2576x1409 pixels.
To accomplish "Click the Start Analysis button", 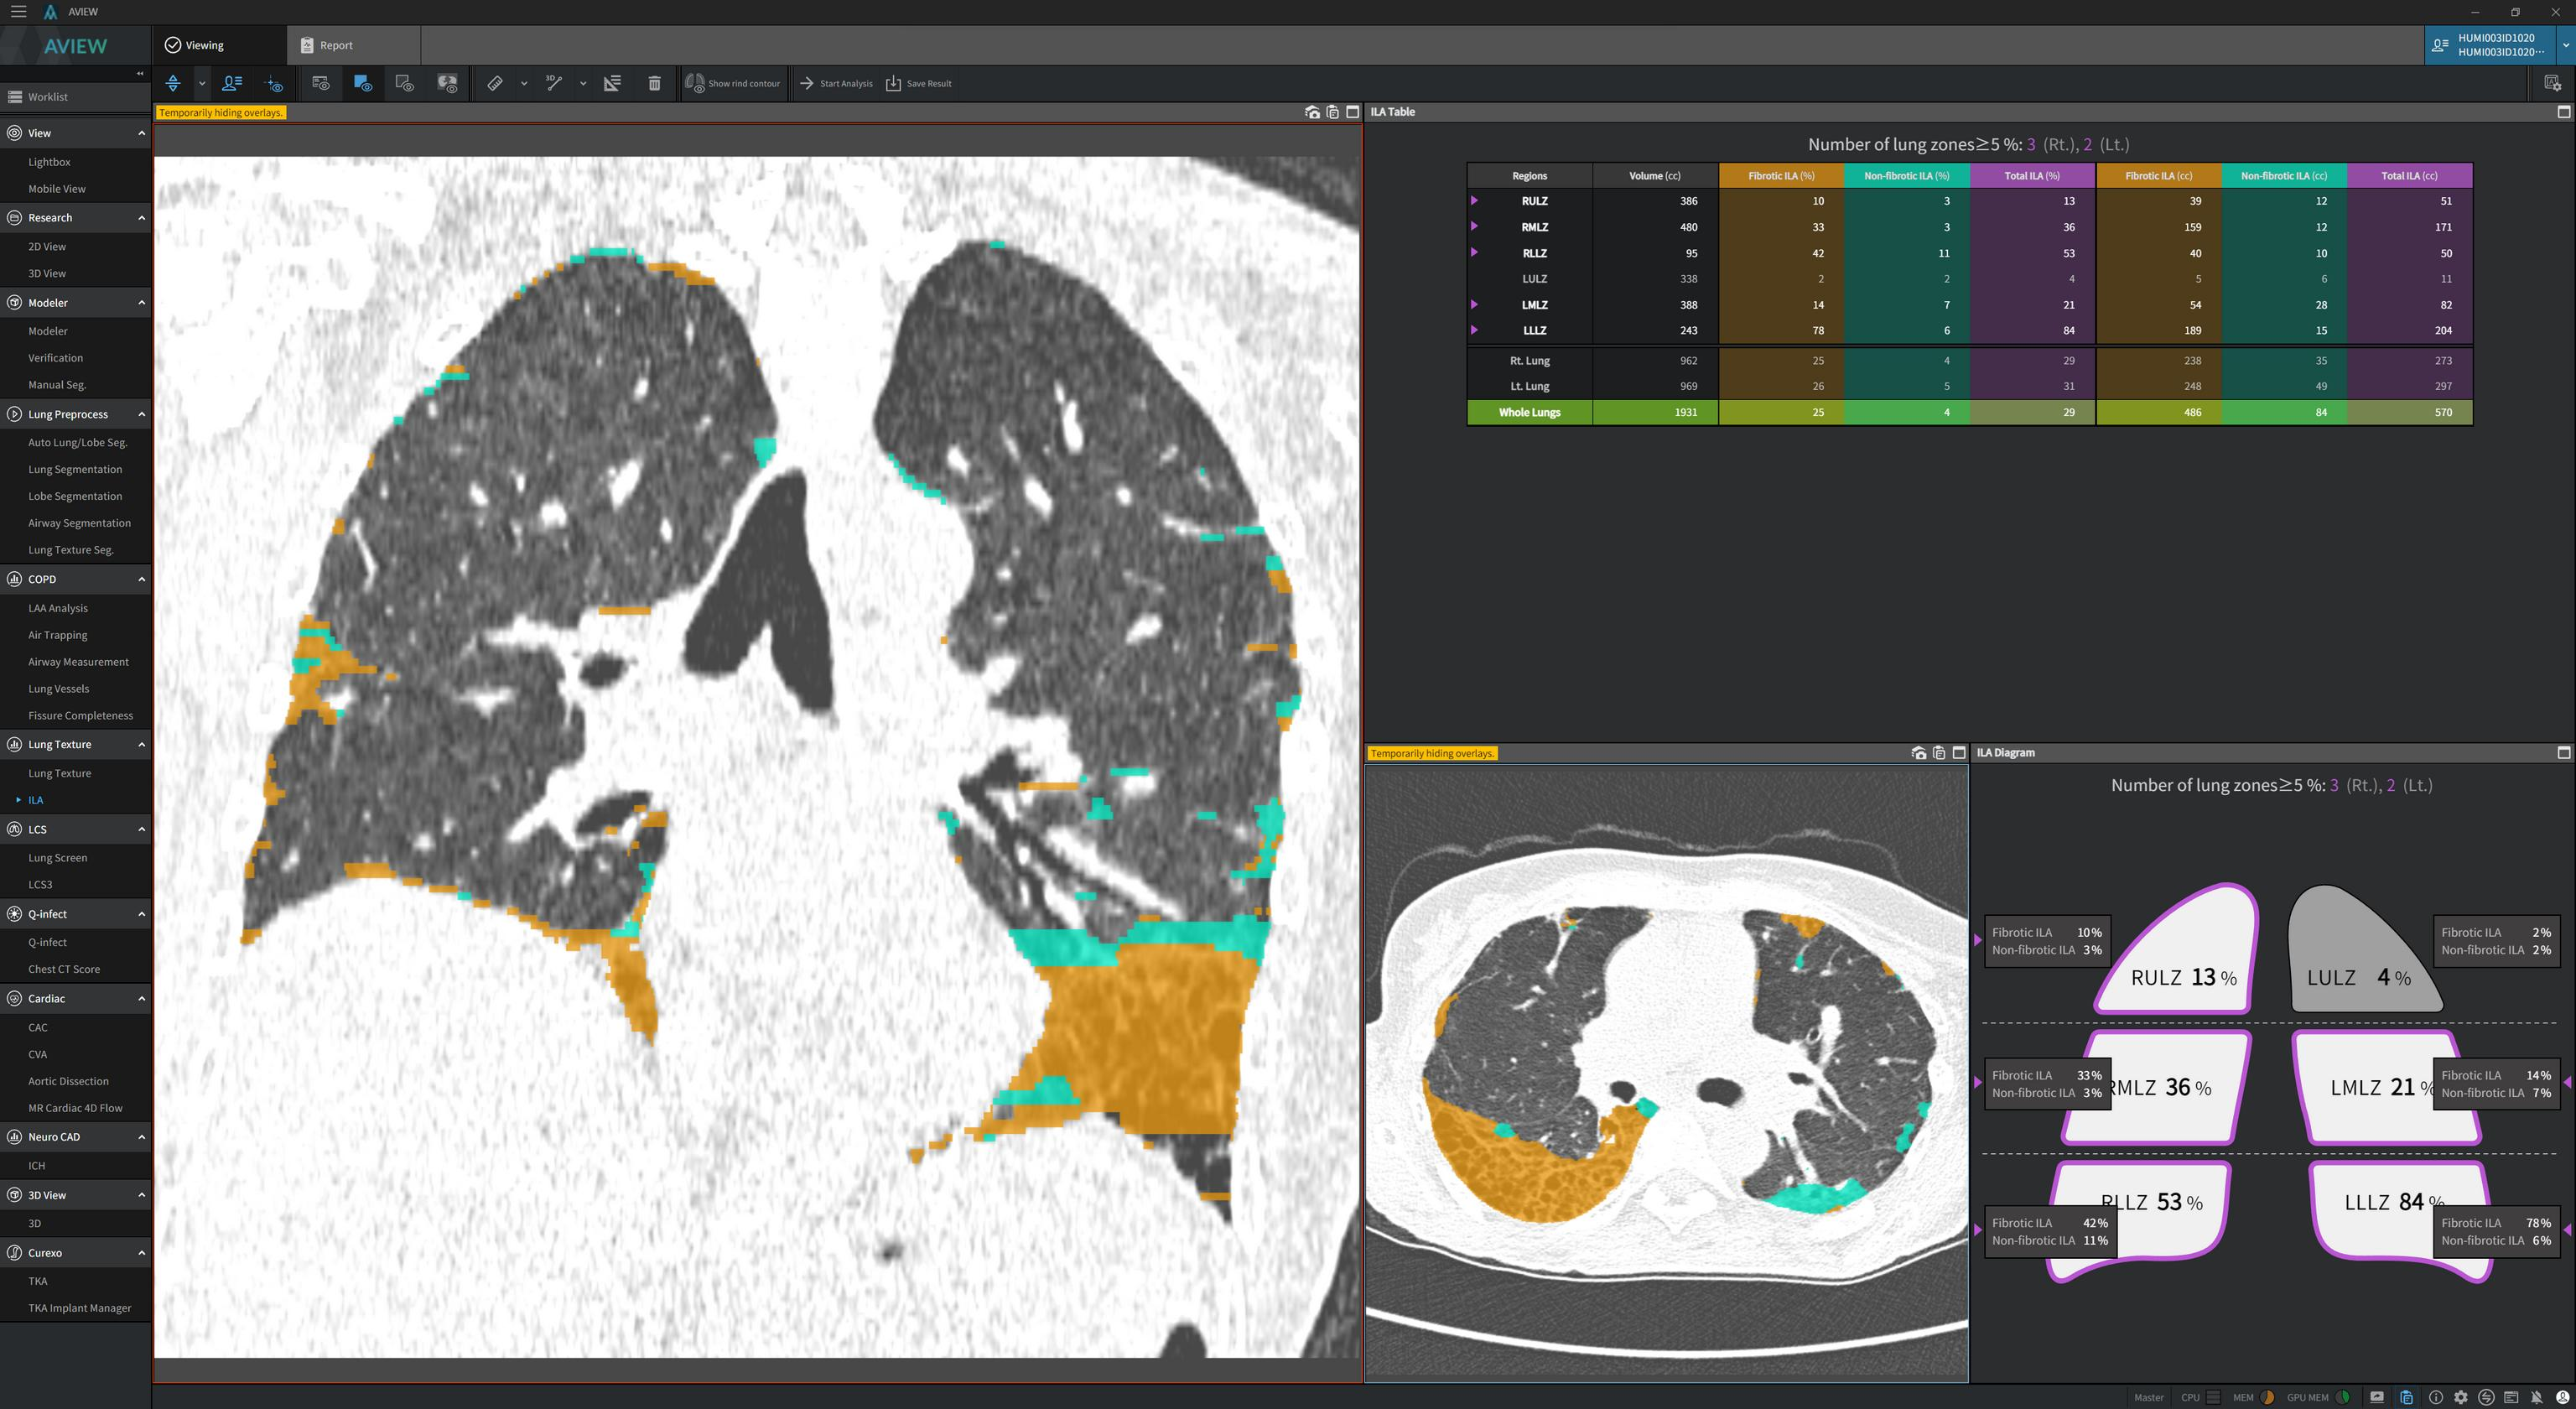I will tap(836, 83).
